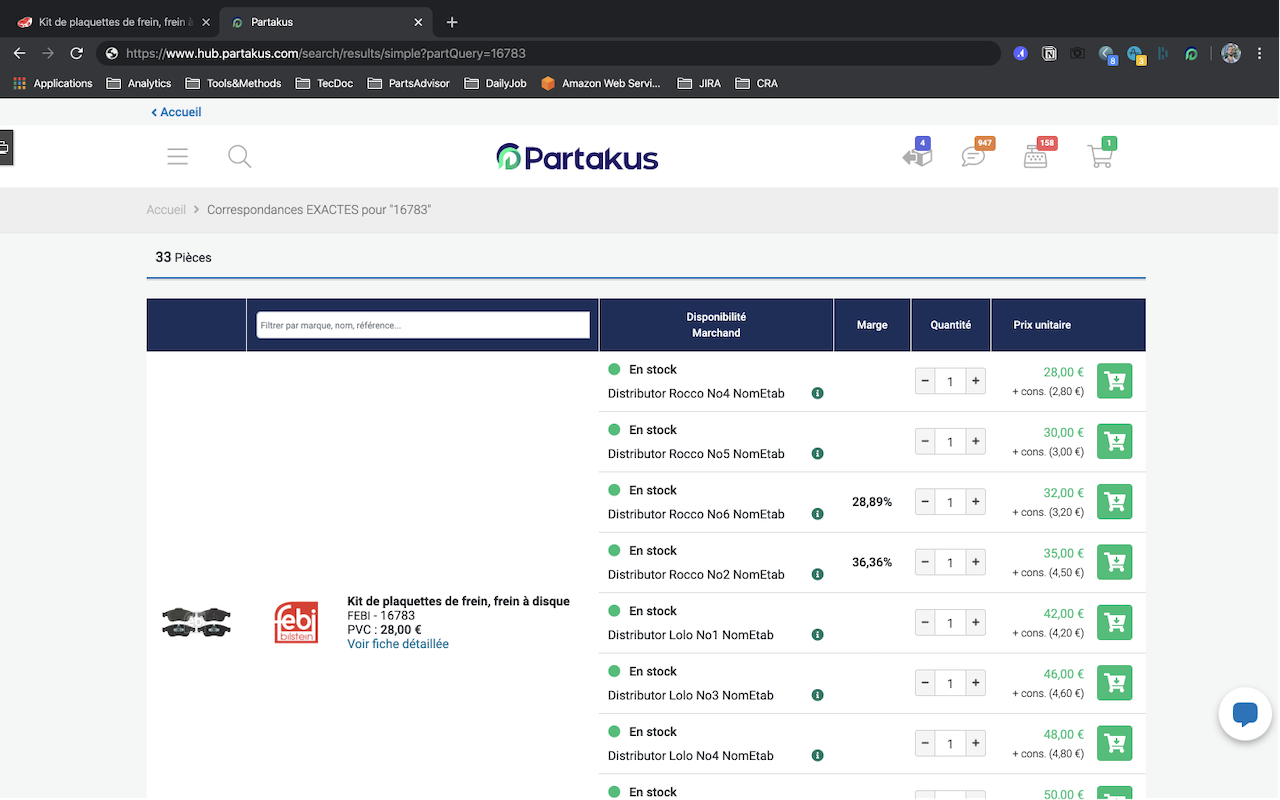
Task: Click the quantity field for Rocco No5
Action: tap(950, 441)
